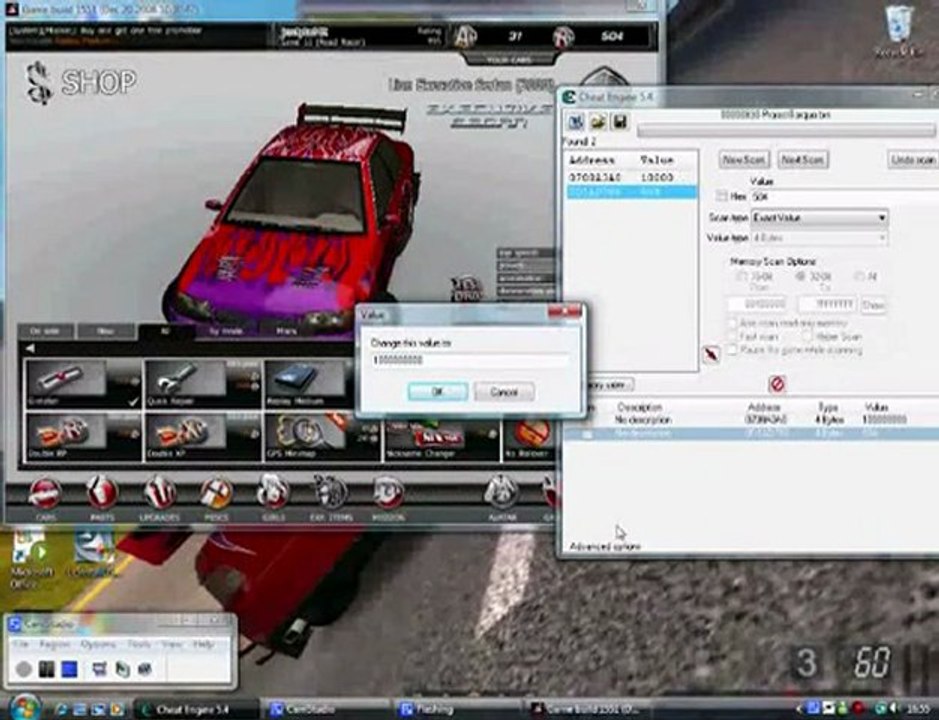939x720 pixels.
Task: Select the All memory scan radio button
Action: point(859,276)
